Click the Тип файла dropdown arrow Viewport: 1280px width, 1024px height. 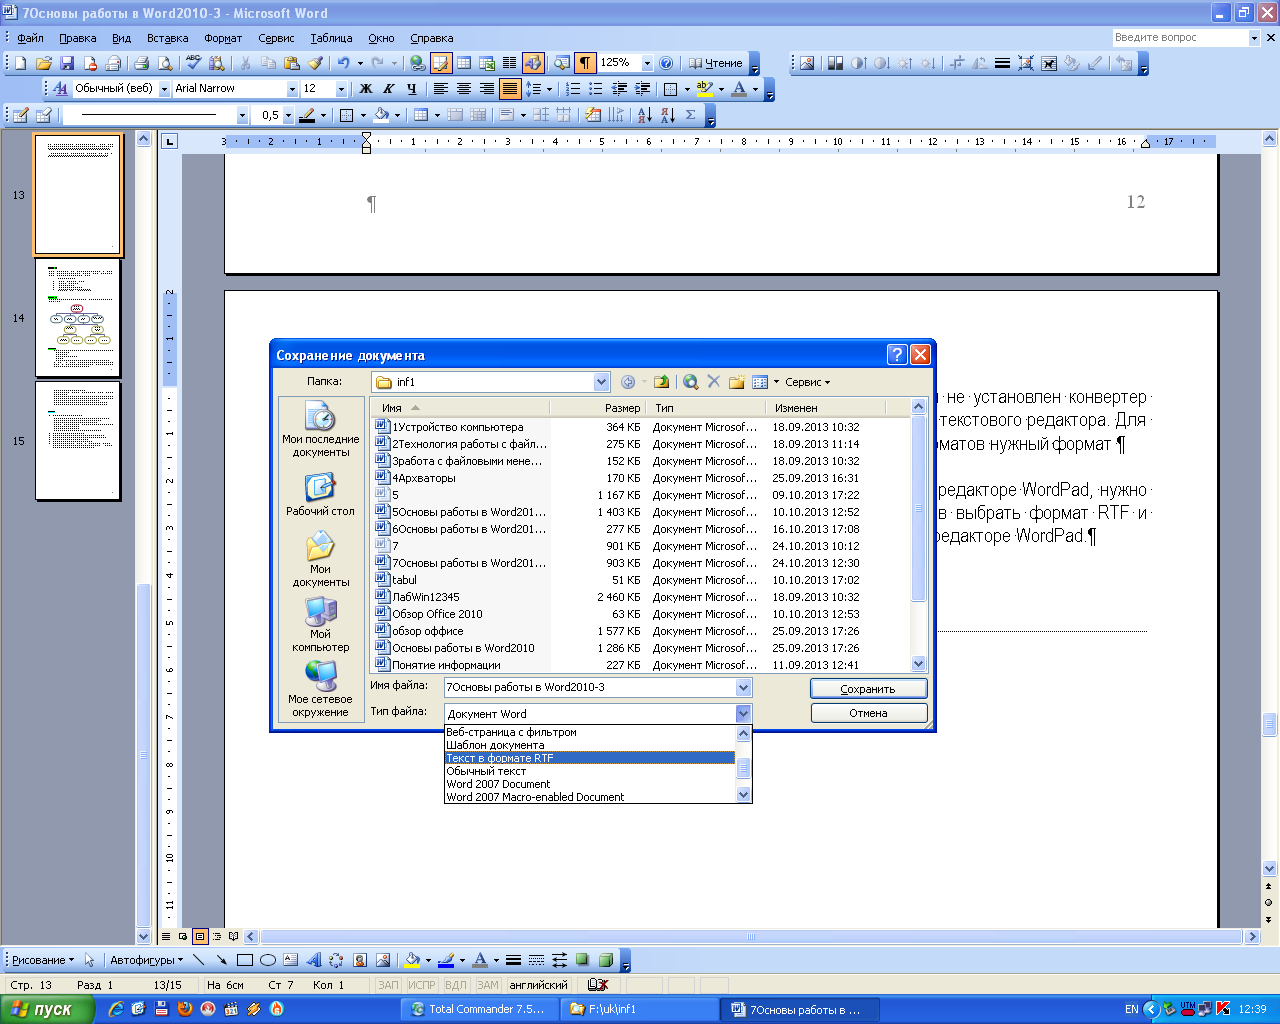(743, 713)
